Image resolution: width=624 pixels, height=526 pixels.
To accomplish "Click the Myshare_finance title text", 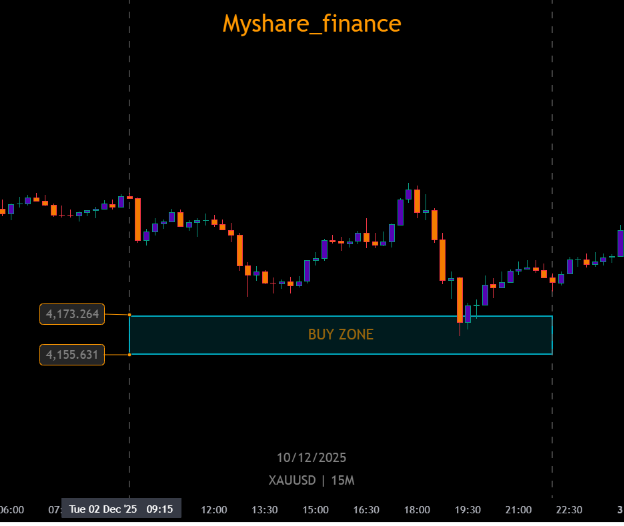I will 312,24.
